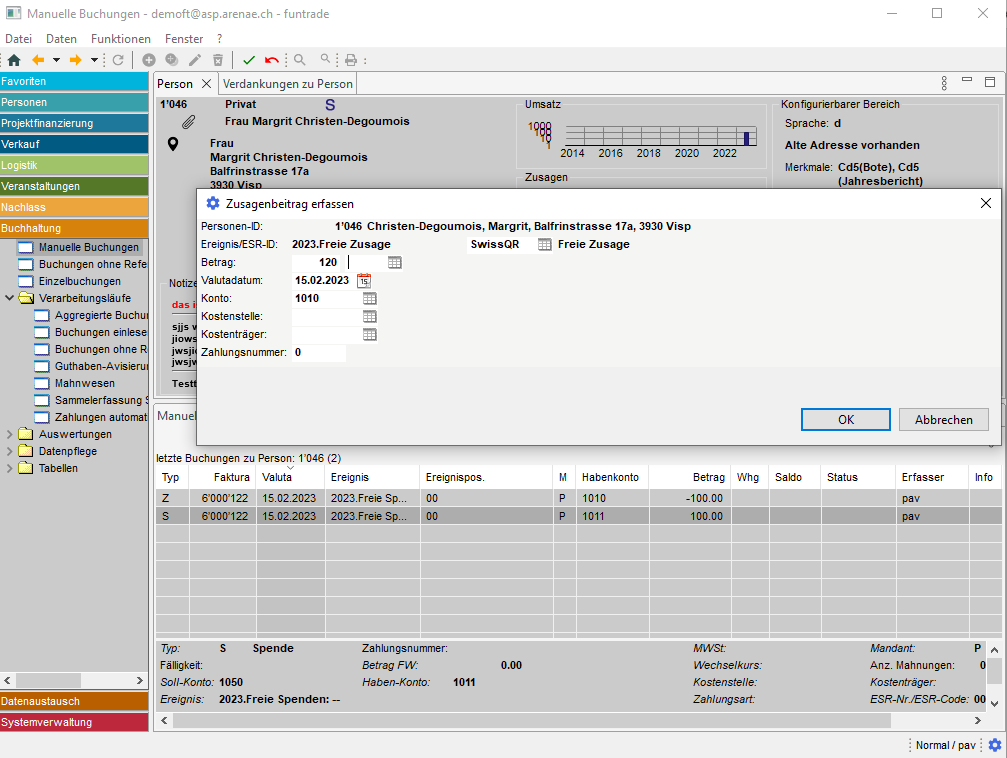The height and width of the screenshot is (758, 1007).
Task: Open the Funktionen menu
Action: 120,38
